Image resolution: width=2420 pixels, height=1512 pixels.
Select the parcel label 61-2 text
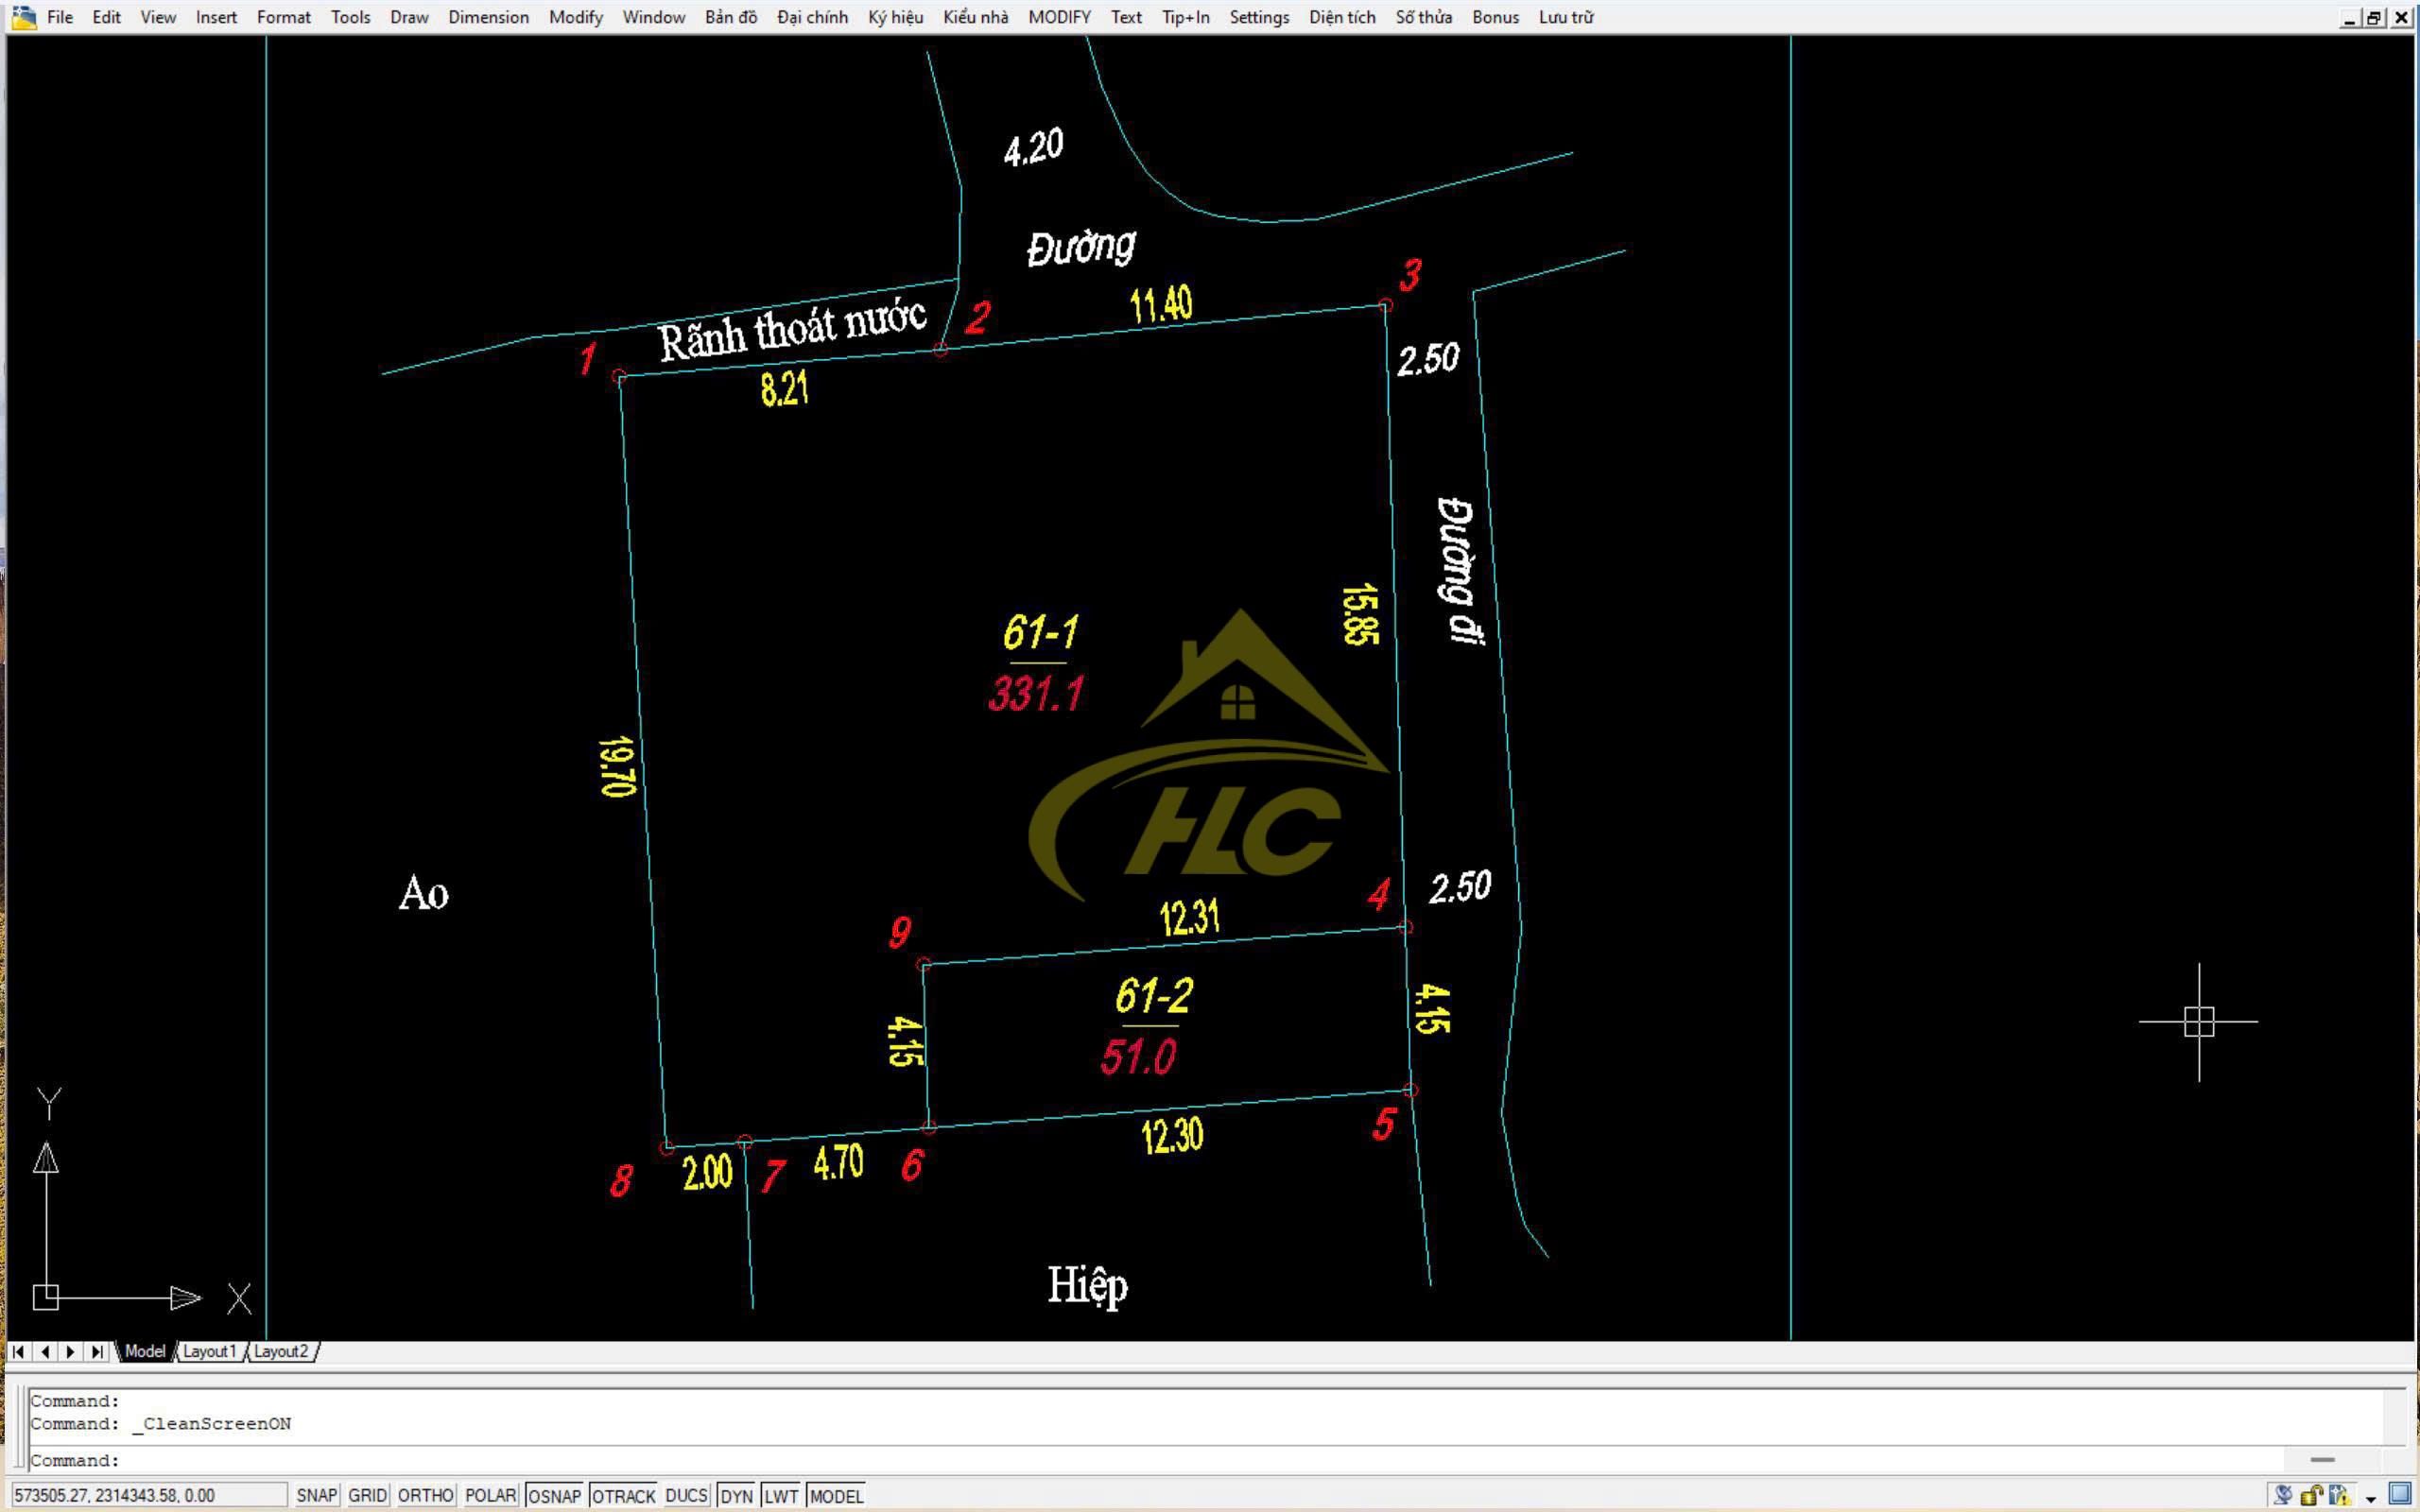1154,995
